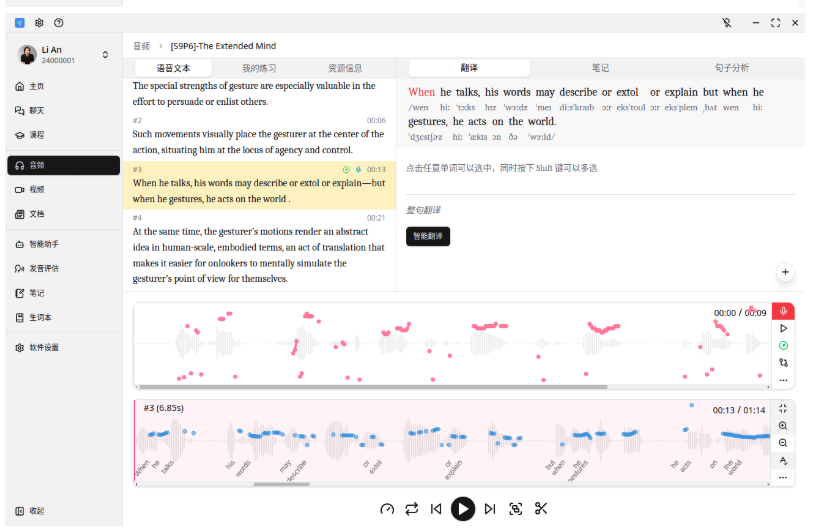Toggle the pin window icon
The height and width of the screenshot is (529, 837).
[x=727, y=22]
